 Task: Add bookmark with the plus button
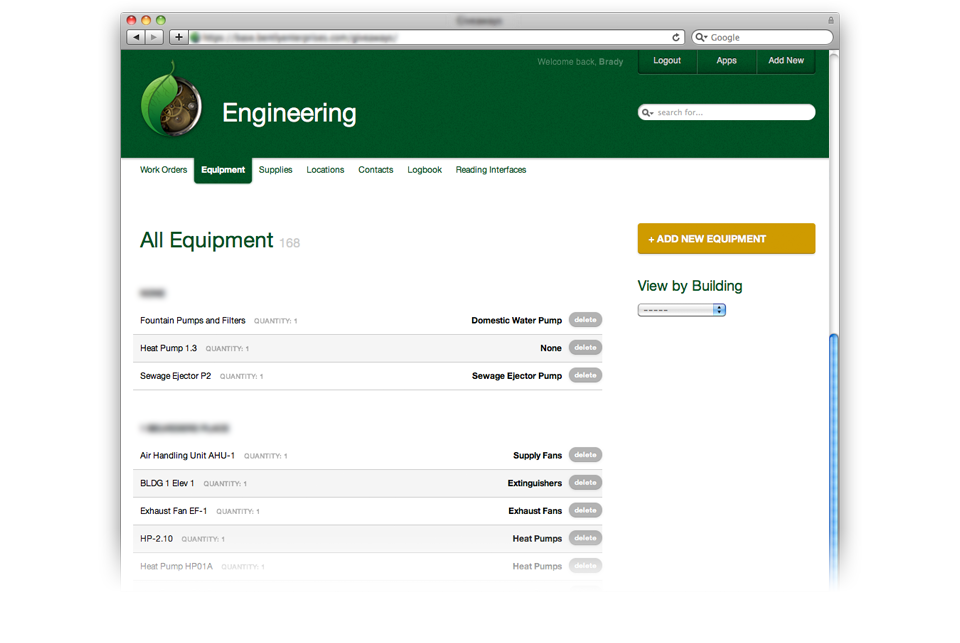(x=178, y=37)
